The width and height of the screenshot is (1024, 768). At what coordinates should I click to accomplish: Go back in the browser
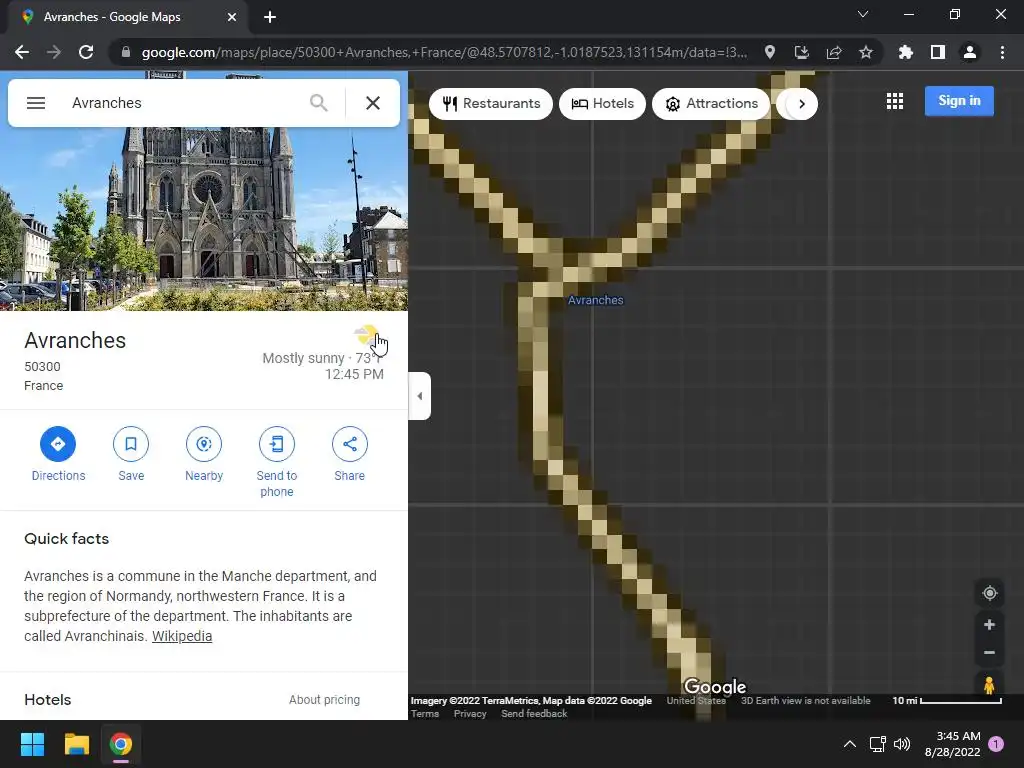22,52
